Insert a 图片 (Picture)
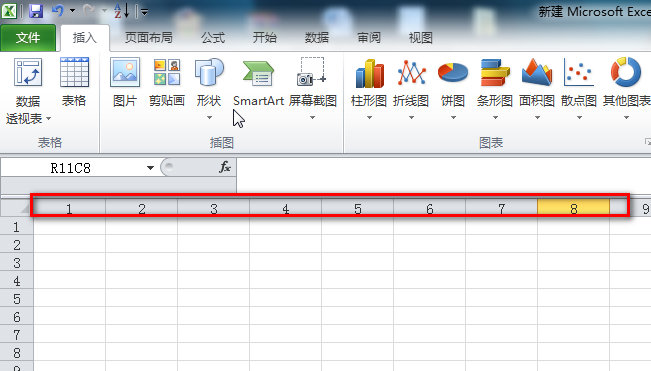The width and height of the screenshot is (651, 371). tap(125, 82)
